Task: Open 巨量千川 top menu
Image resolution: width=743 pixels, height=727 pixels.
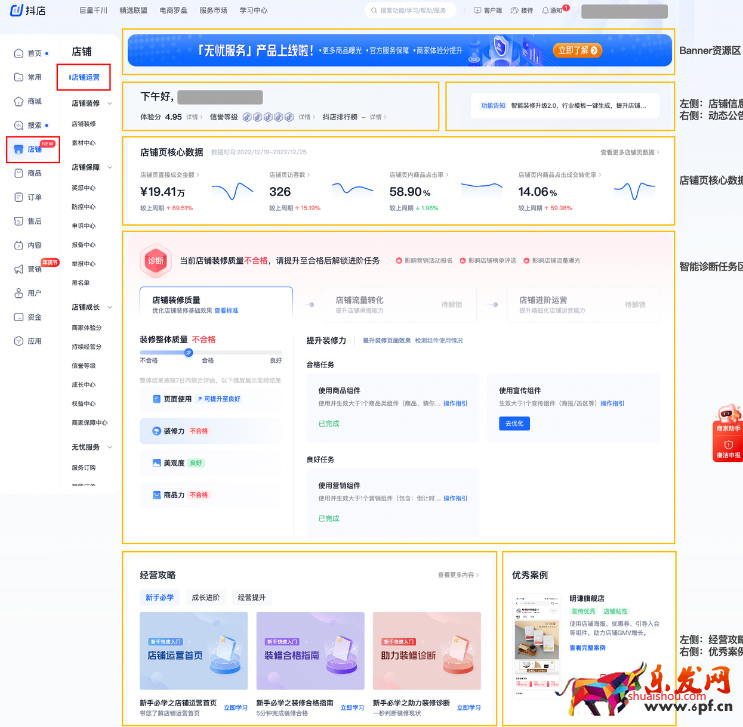Action: (93, 10)
